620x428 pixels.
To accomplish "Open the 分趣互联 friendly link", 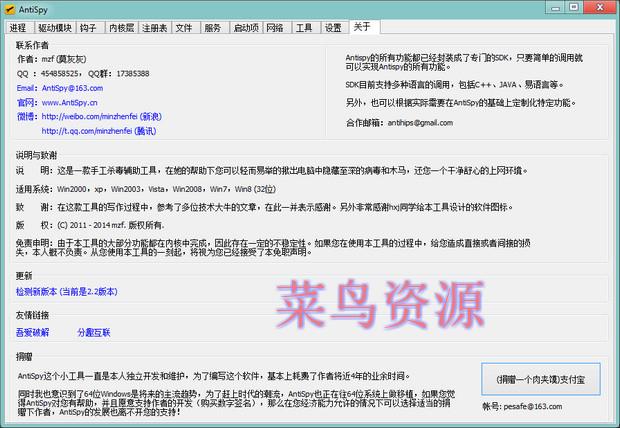I will coord(94,332).
